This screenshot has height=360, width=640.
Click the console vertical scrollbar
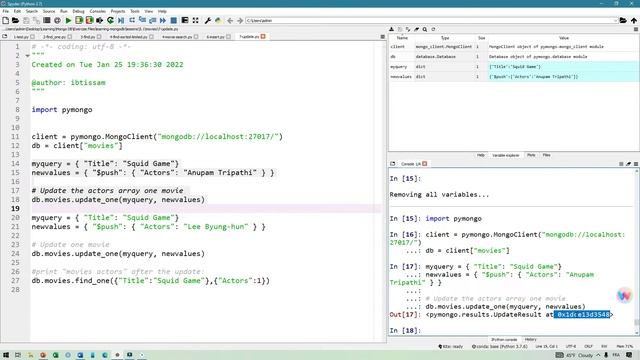click(636, 251)
